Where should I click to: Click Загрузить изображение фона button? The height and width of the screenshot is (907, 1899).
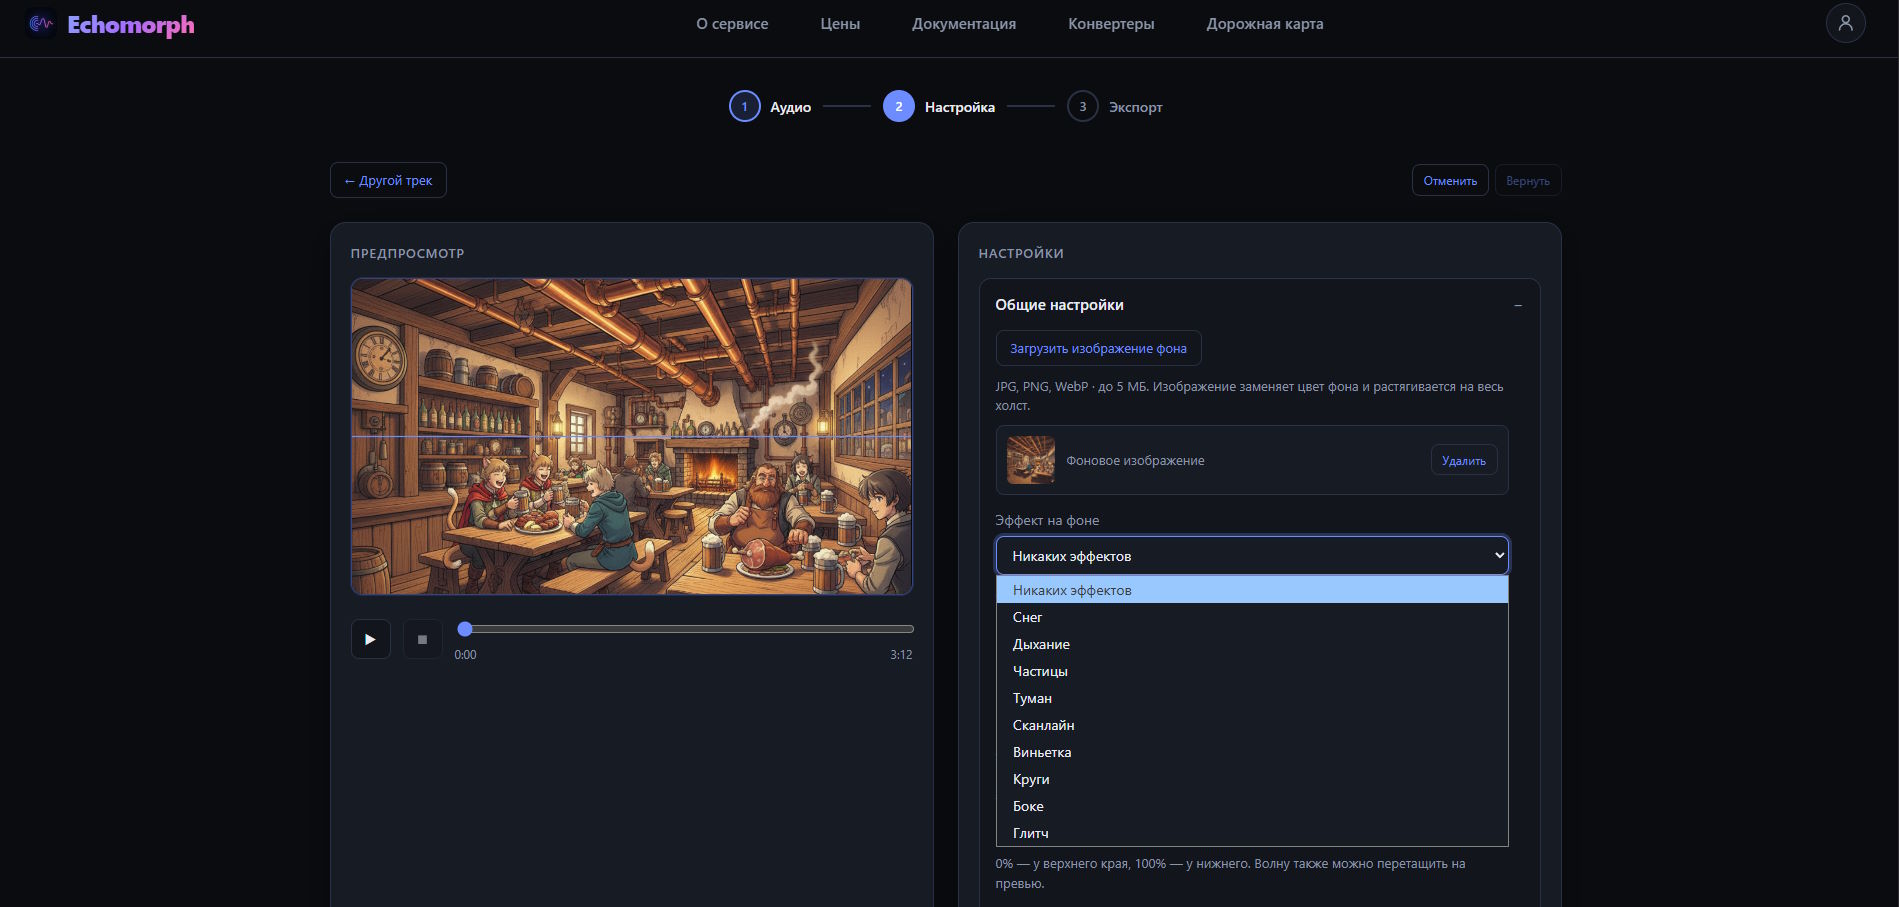[1098, 348]
